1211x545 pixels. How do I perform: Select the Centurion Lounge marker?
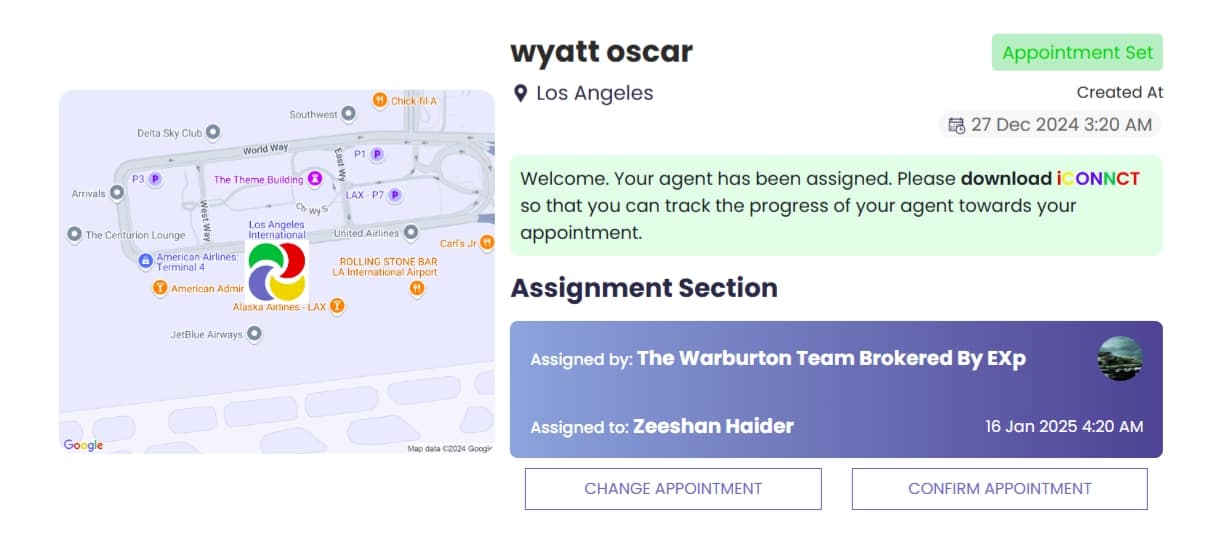74,235
